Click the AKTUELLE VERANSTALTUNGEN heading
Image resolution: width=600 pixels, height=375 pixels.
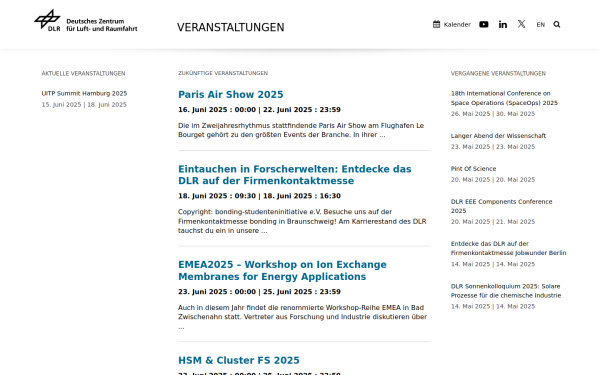pyautogui.click(x=83, y=73)
